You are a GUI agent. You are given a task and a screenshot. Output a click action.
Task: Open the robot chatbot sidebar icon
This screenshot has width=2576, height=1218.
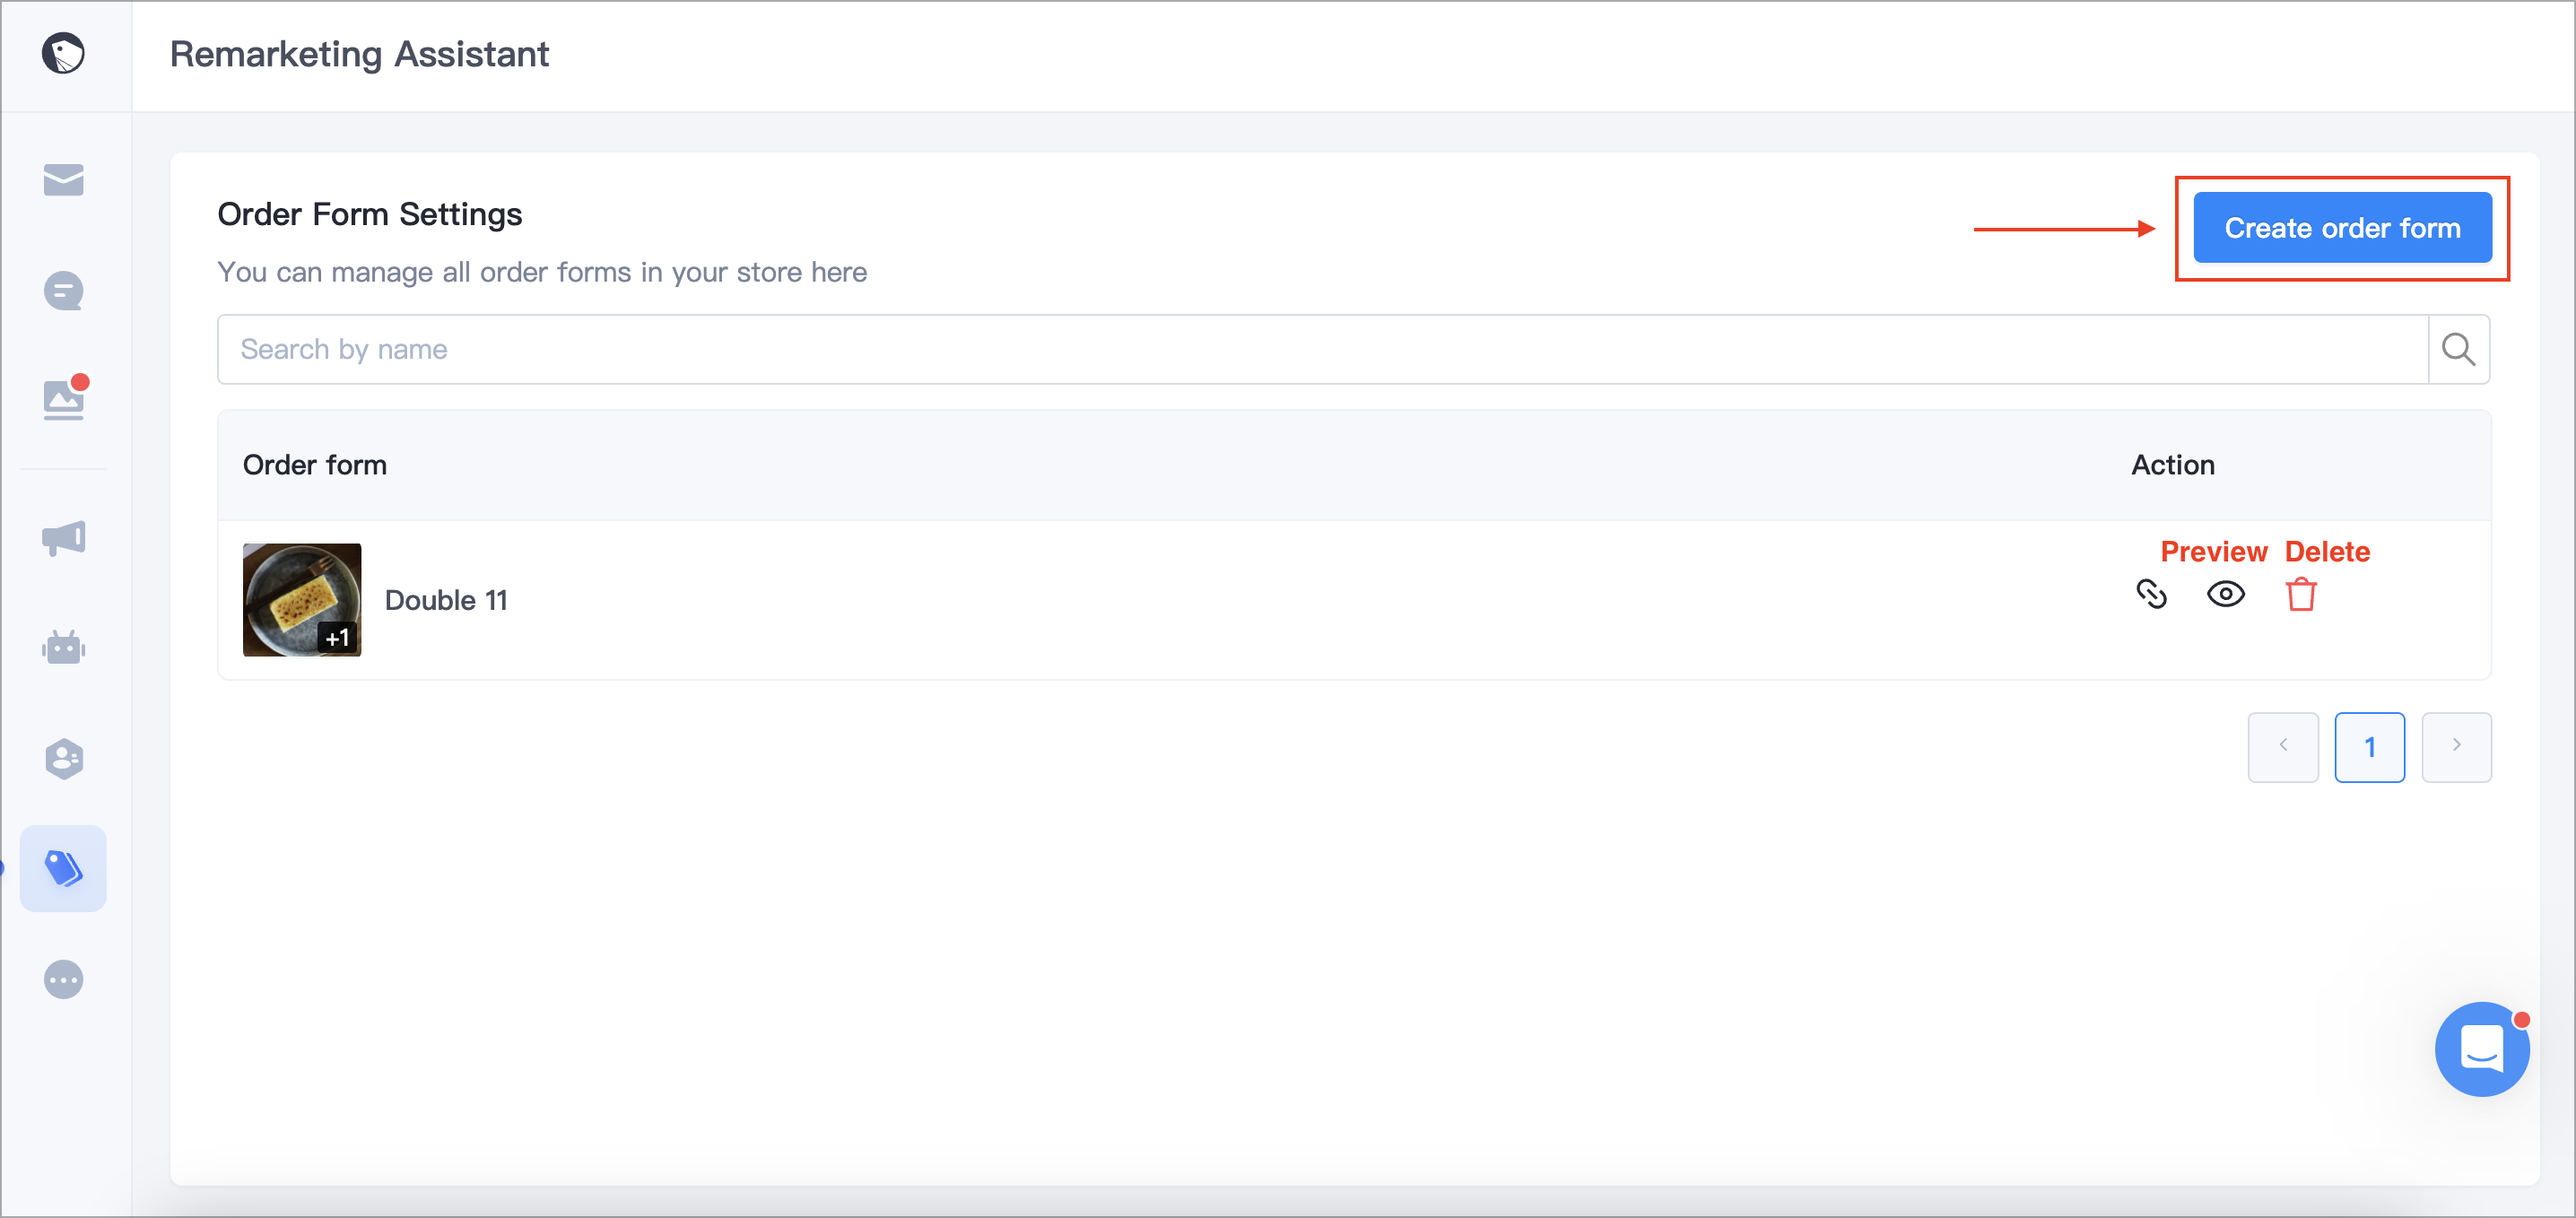point(63,647)
